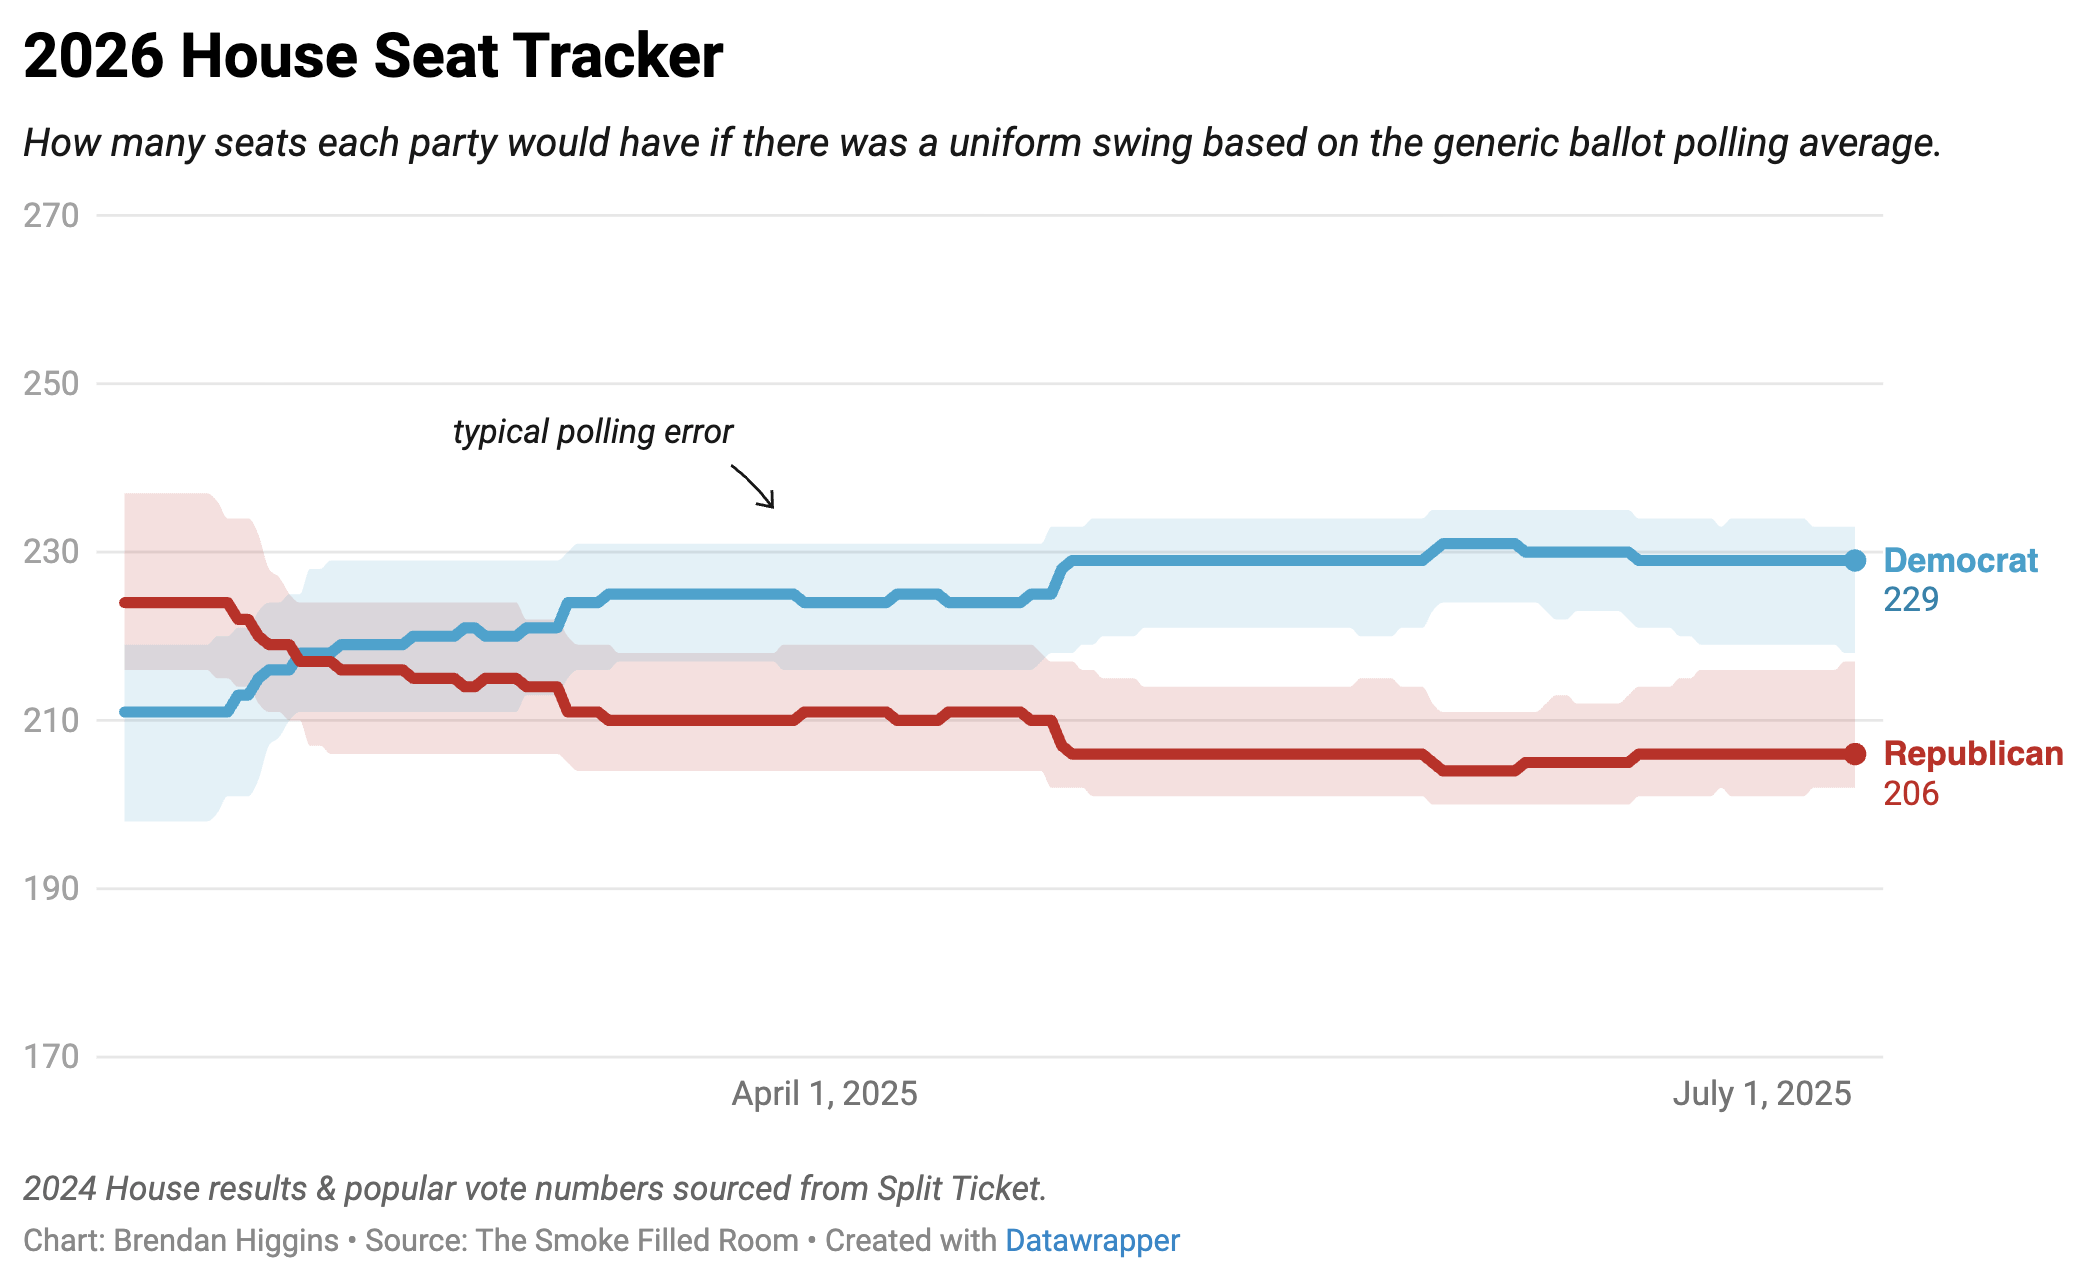Click the Split Ticket source note
The height and width of the screenshot is (1284, 2084).
tap(535, 1188)
